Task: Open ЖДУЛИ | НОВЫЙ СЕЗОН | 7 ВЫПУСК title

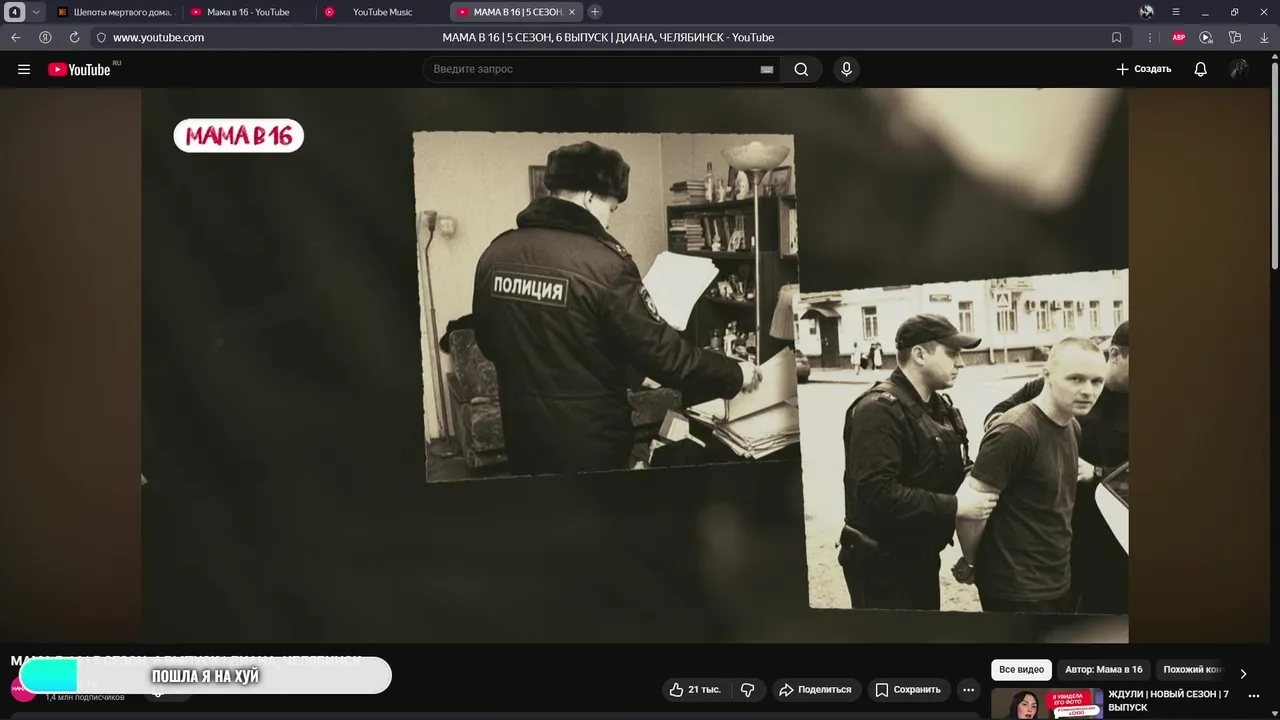Action: click(1168, 700)
